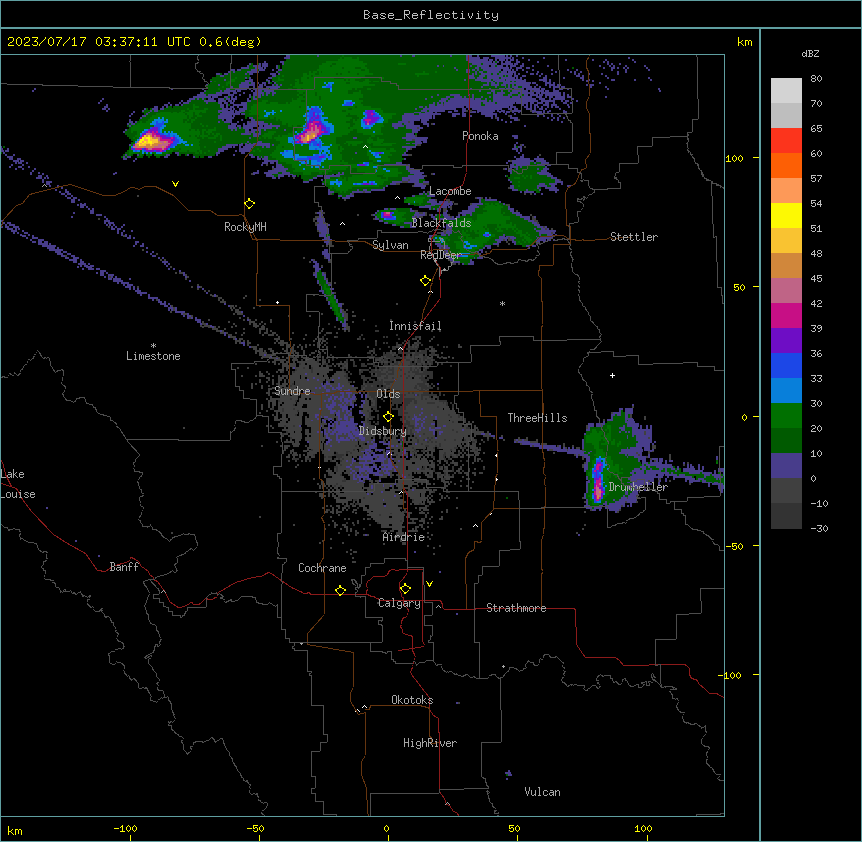862x842 pixels.
Task: Click the purple 36-39 dBZ legend swatch
Action: [786, 341]
